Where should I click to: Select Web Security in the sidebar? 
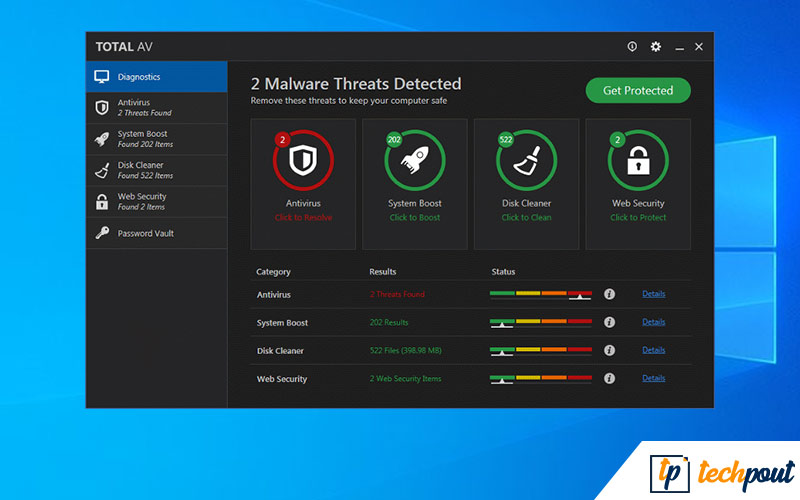[x=156, y=201]
